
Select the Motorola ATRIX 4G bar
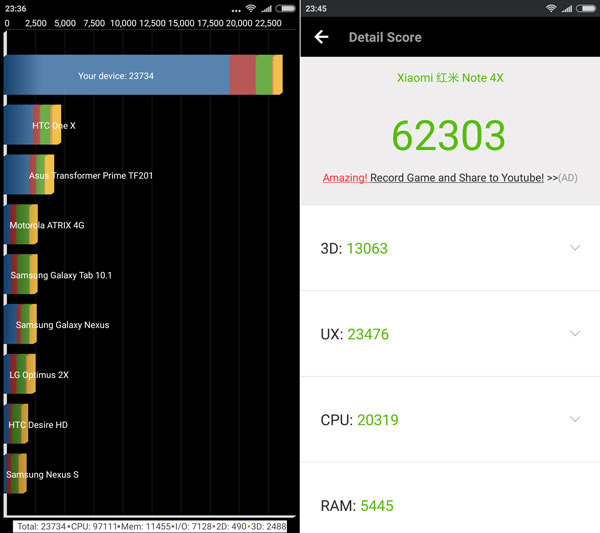(21, 224)
